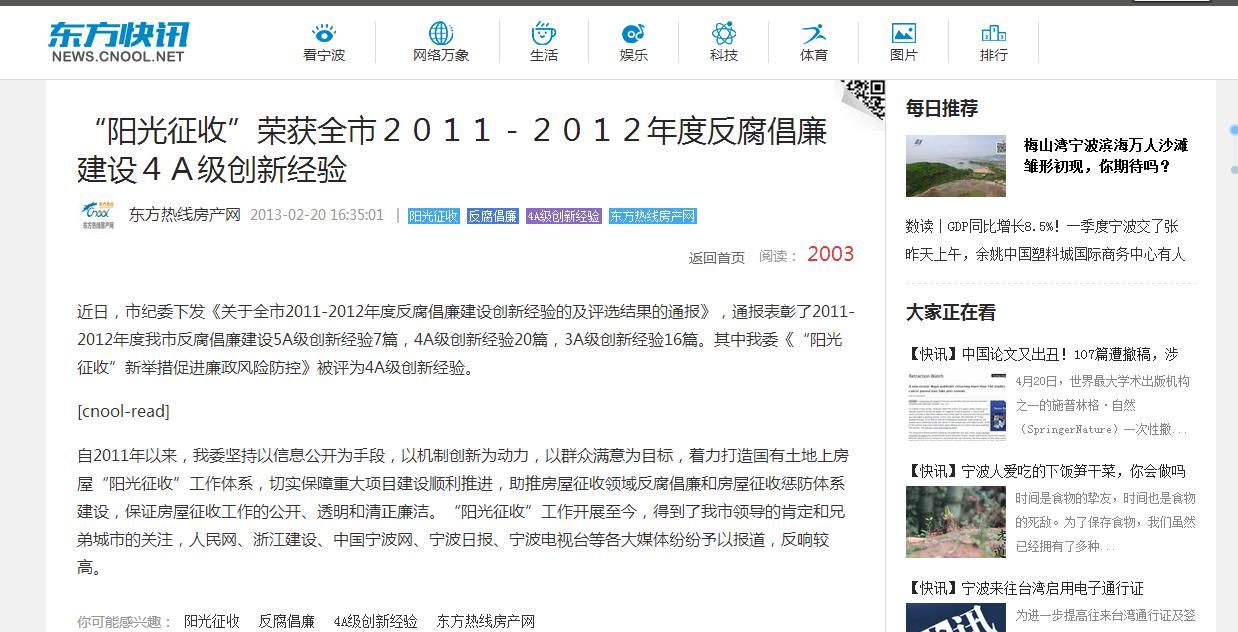Click 返回首页 link
The image size is (1238, 632).
point(716,257)
